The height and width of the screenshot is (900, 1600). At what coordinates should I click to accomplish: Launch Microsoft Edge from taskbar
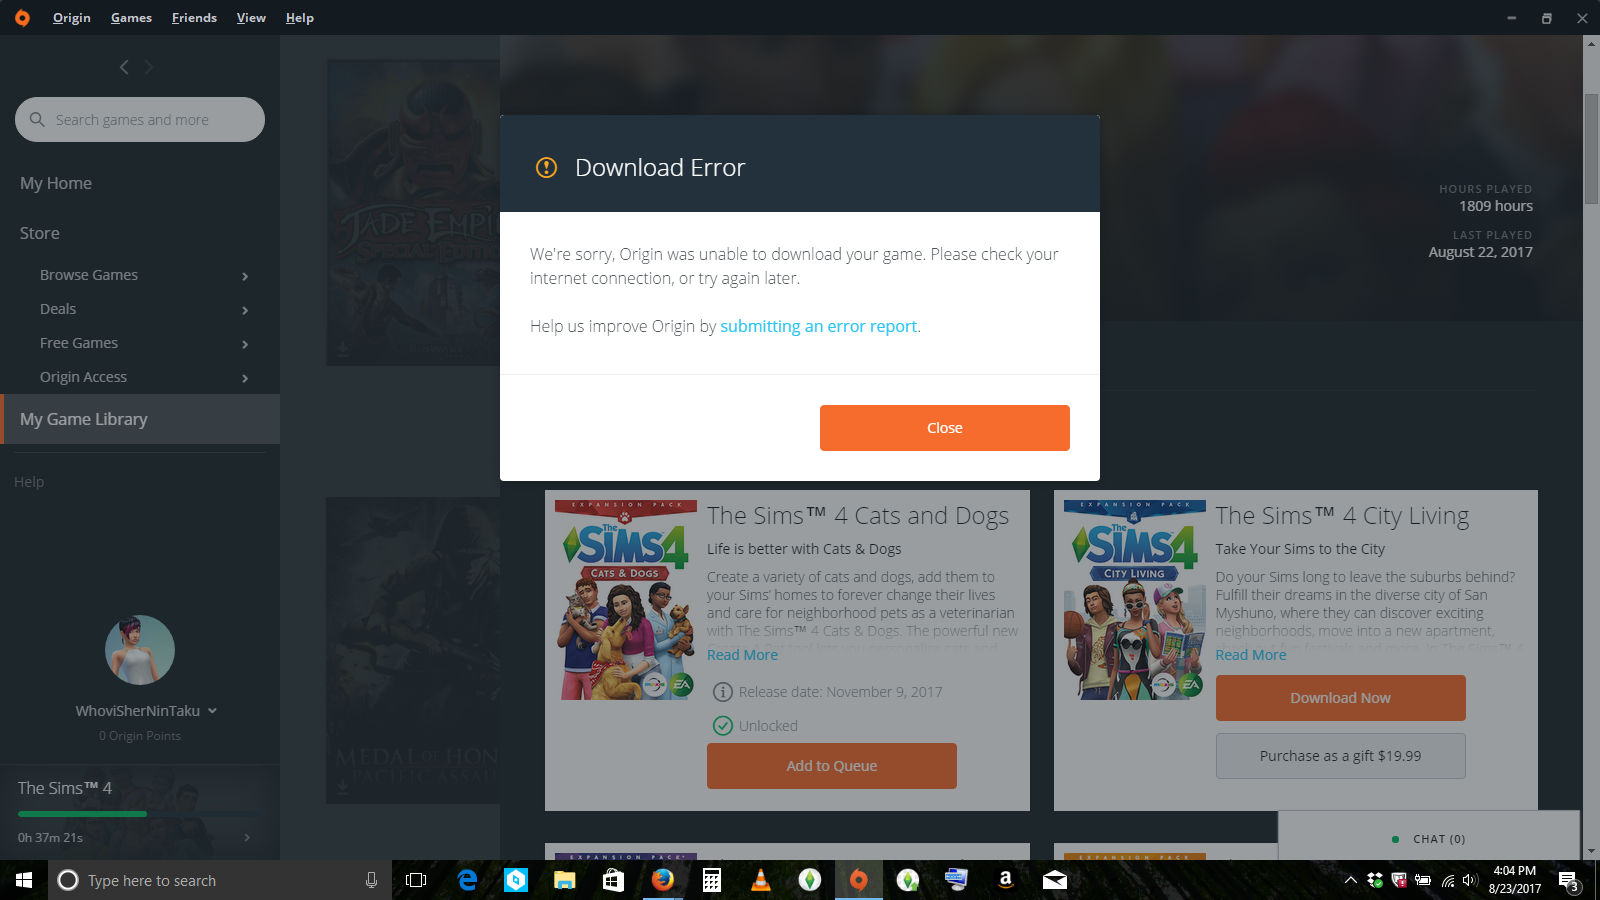(x=466, y=880)
